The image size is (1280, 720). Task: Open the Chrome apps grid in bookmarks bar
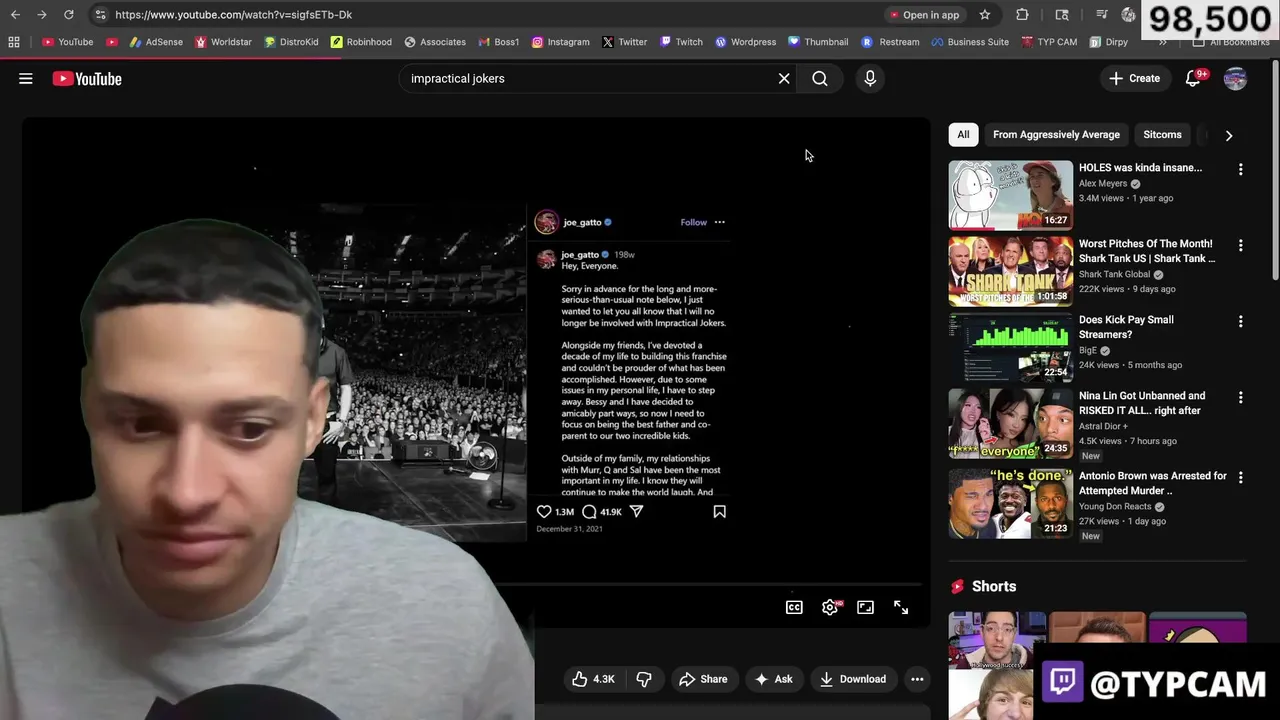point(14,42)
